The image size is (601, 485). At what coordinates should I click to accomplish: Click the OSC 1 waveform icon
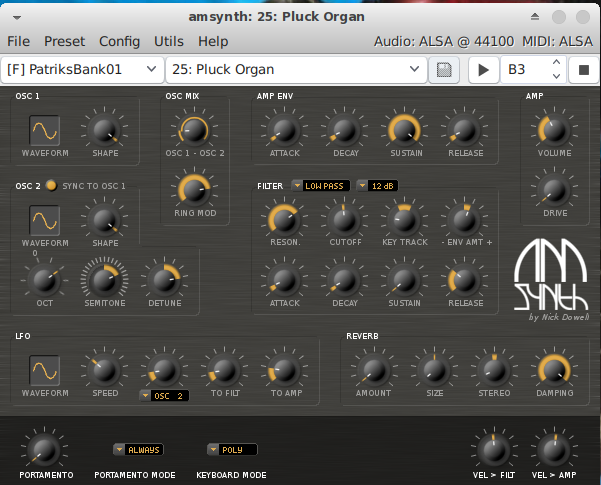tap(44, 130)
